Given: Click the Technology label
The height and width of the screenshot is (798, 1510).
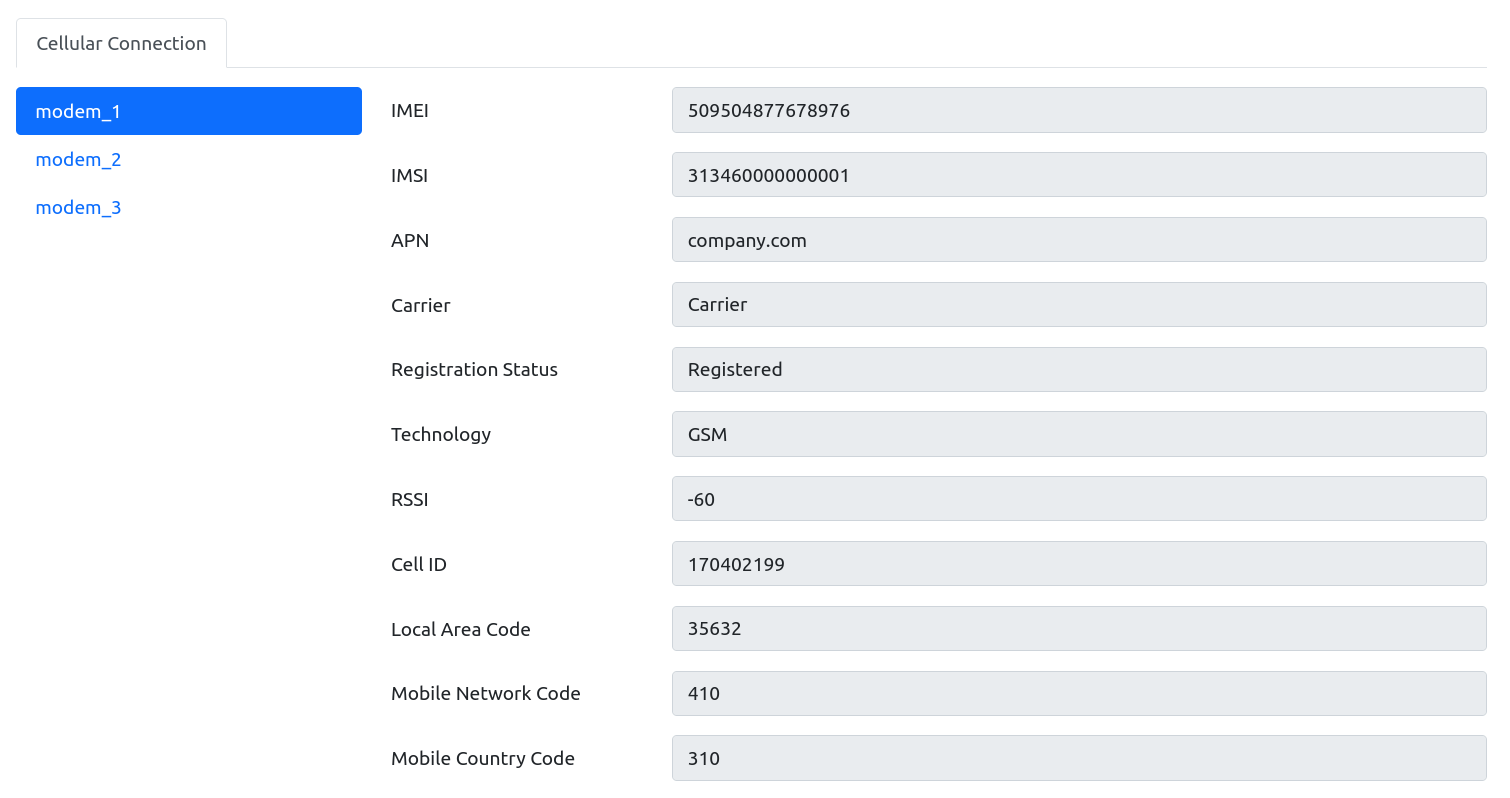Looking at the screenshot, I should pos(441,434).
